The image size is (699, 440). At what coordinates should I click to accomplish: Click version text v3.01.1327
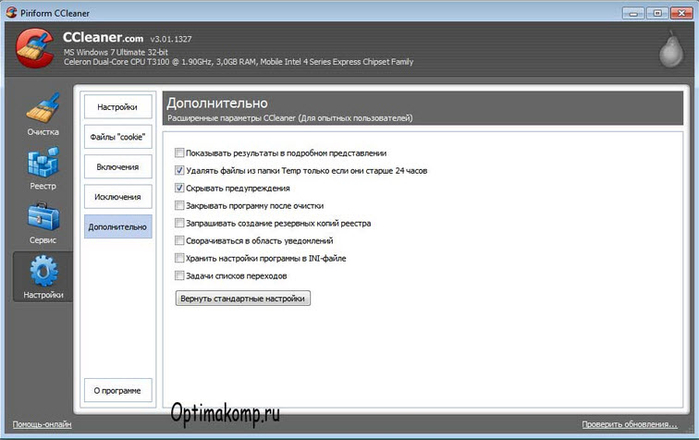tap(171, 39)
